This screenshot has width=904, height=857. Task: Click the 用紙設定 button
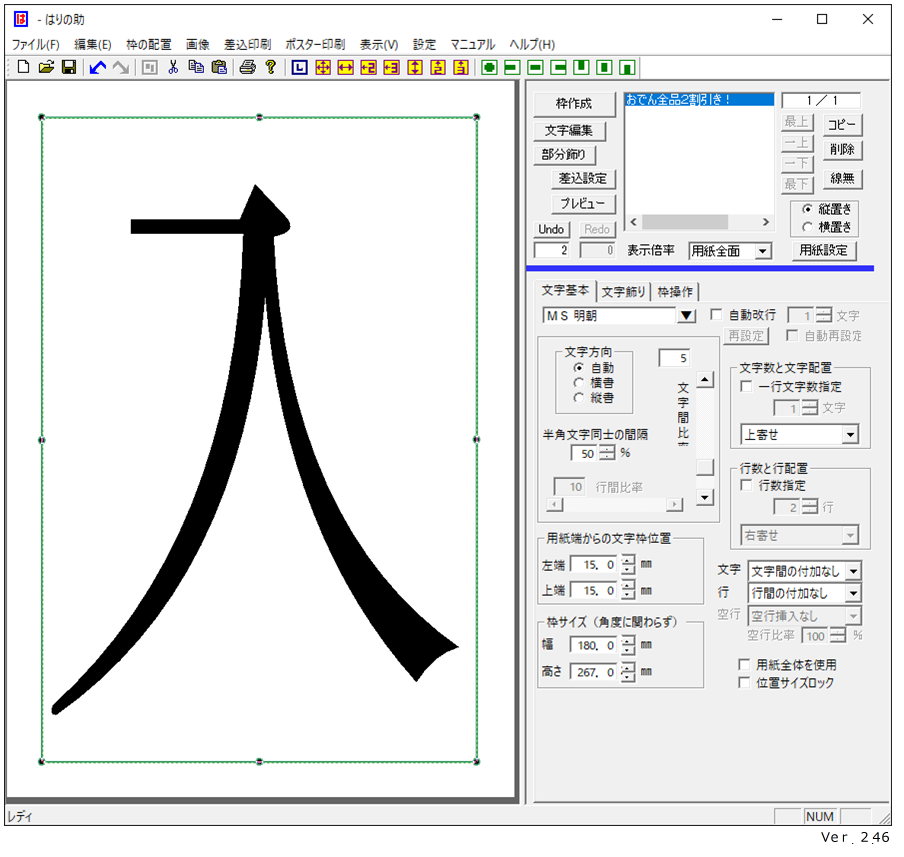point(823,251)
